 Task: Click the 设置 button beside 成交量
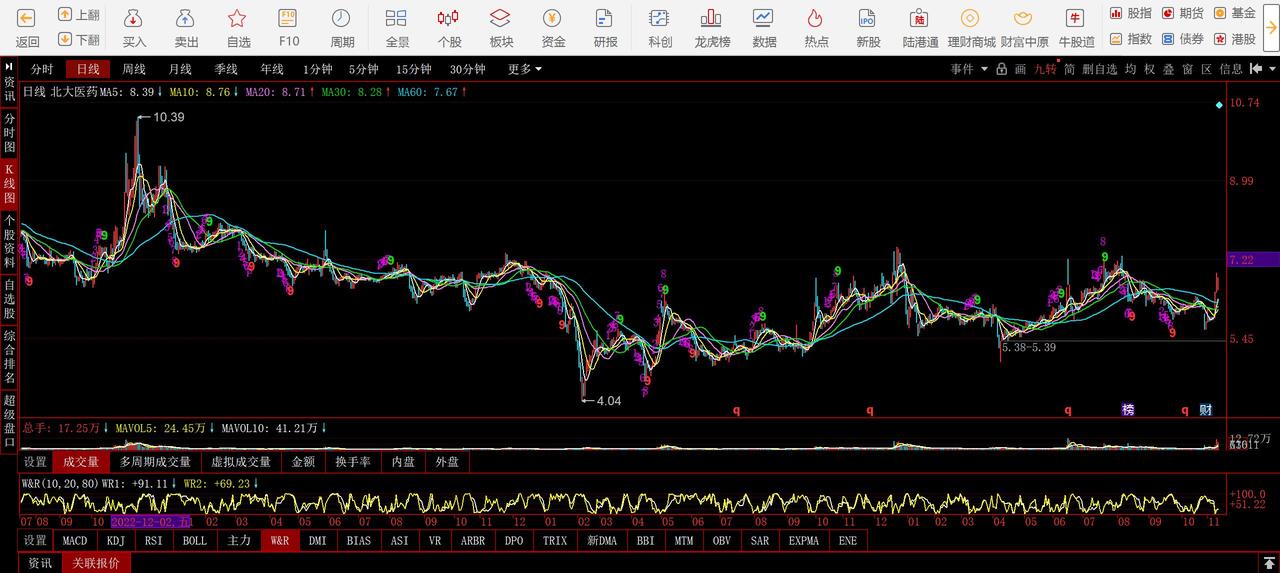point(35,462)
